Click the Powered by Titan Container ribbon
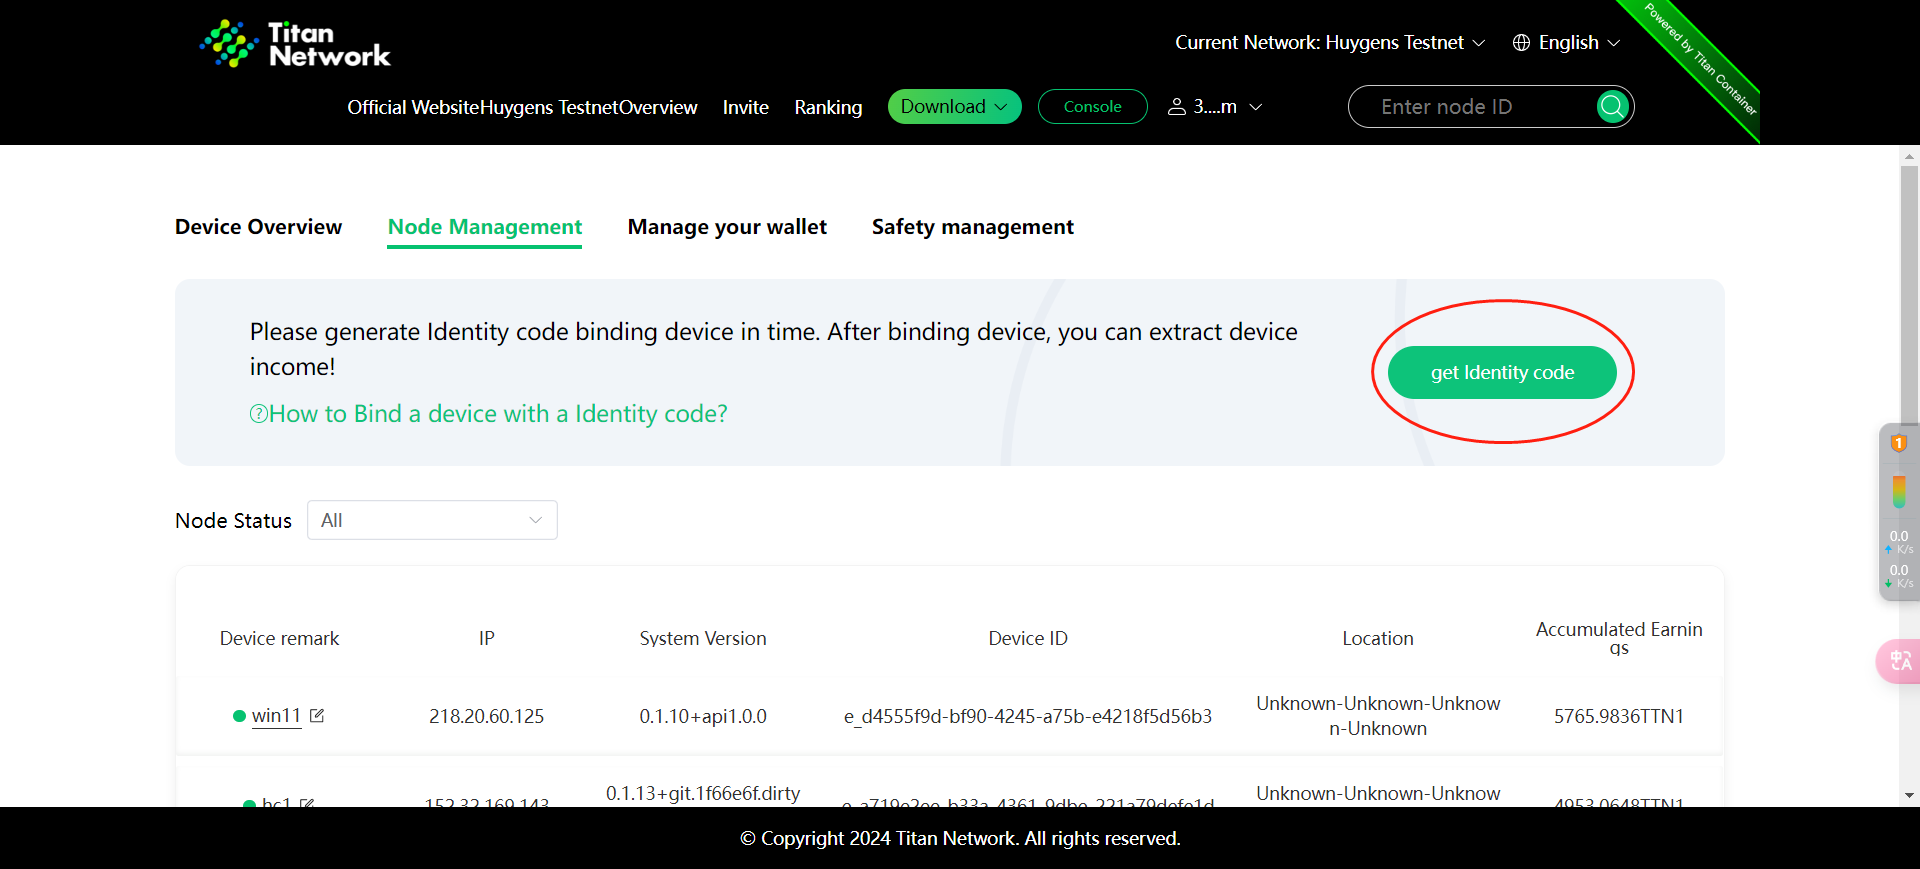The width and height of the screenshot is (1920, 869). point(1702,60)
